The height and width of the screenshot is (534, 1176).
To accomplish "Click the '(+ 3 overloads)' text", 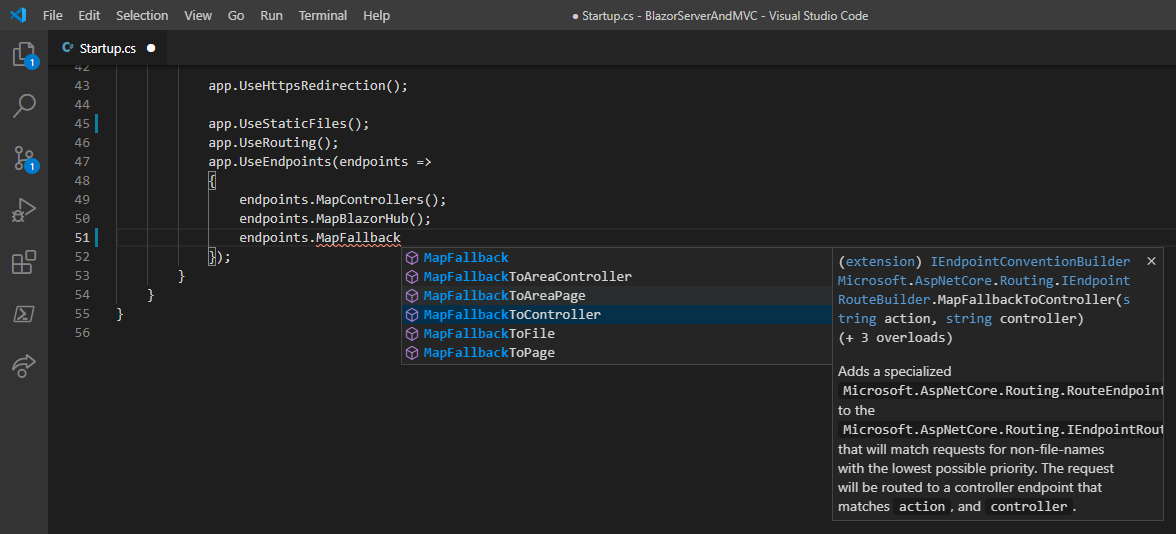I will click(896, 338).
